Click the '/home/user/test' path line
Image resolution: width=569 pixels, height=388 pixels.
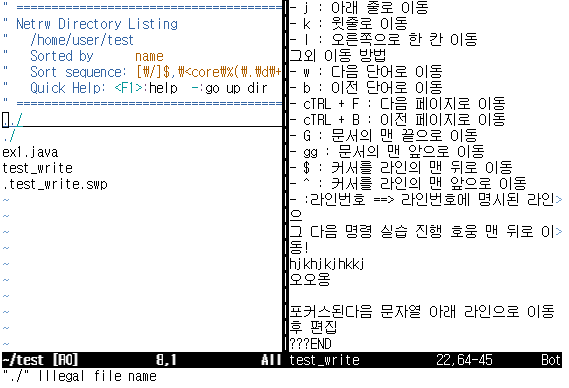[x=82, y=40]
